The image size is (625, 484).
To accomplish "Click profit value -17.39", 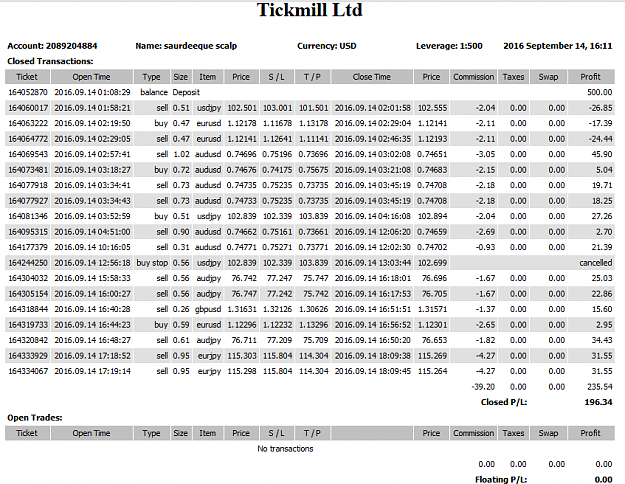I will tap(600, 123).
